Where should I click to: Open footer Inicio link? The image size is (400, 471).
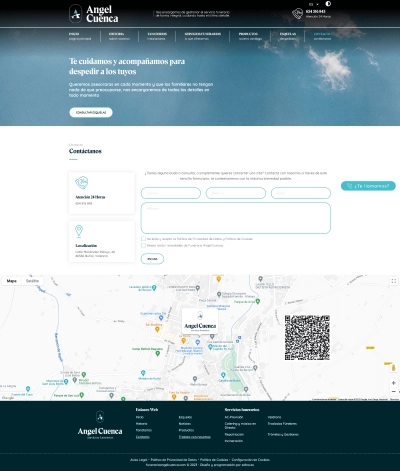click(140, 417)
